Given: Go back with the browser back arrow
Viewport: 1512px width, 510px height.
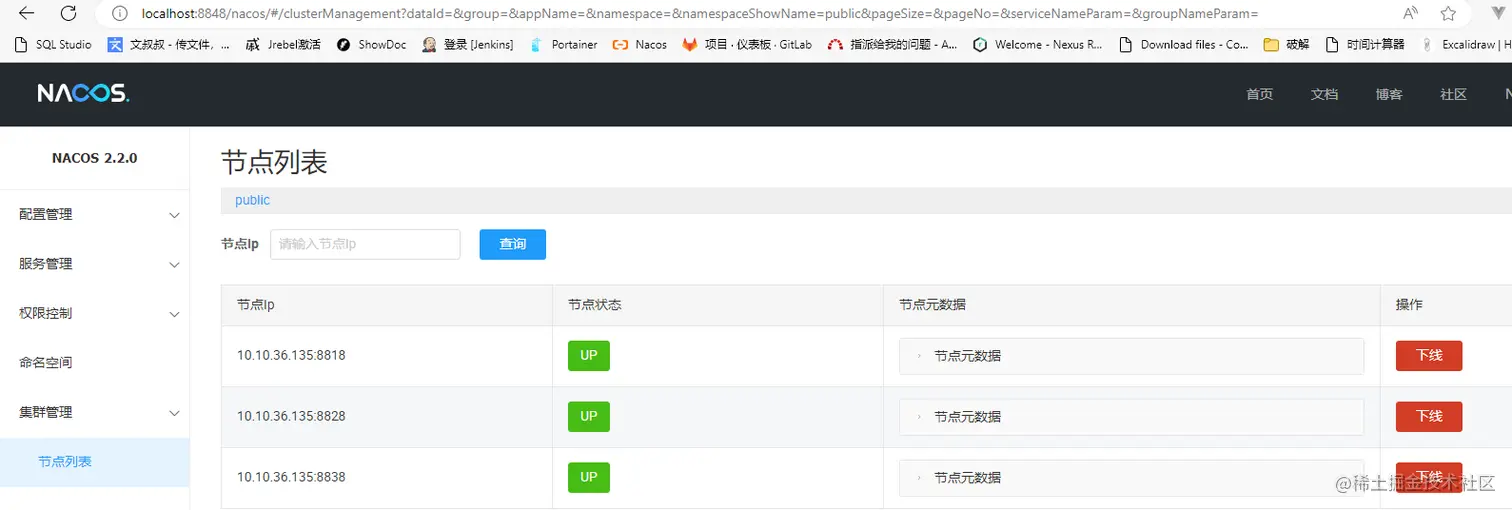Looking at the screenshot, I should [26, 13].
